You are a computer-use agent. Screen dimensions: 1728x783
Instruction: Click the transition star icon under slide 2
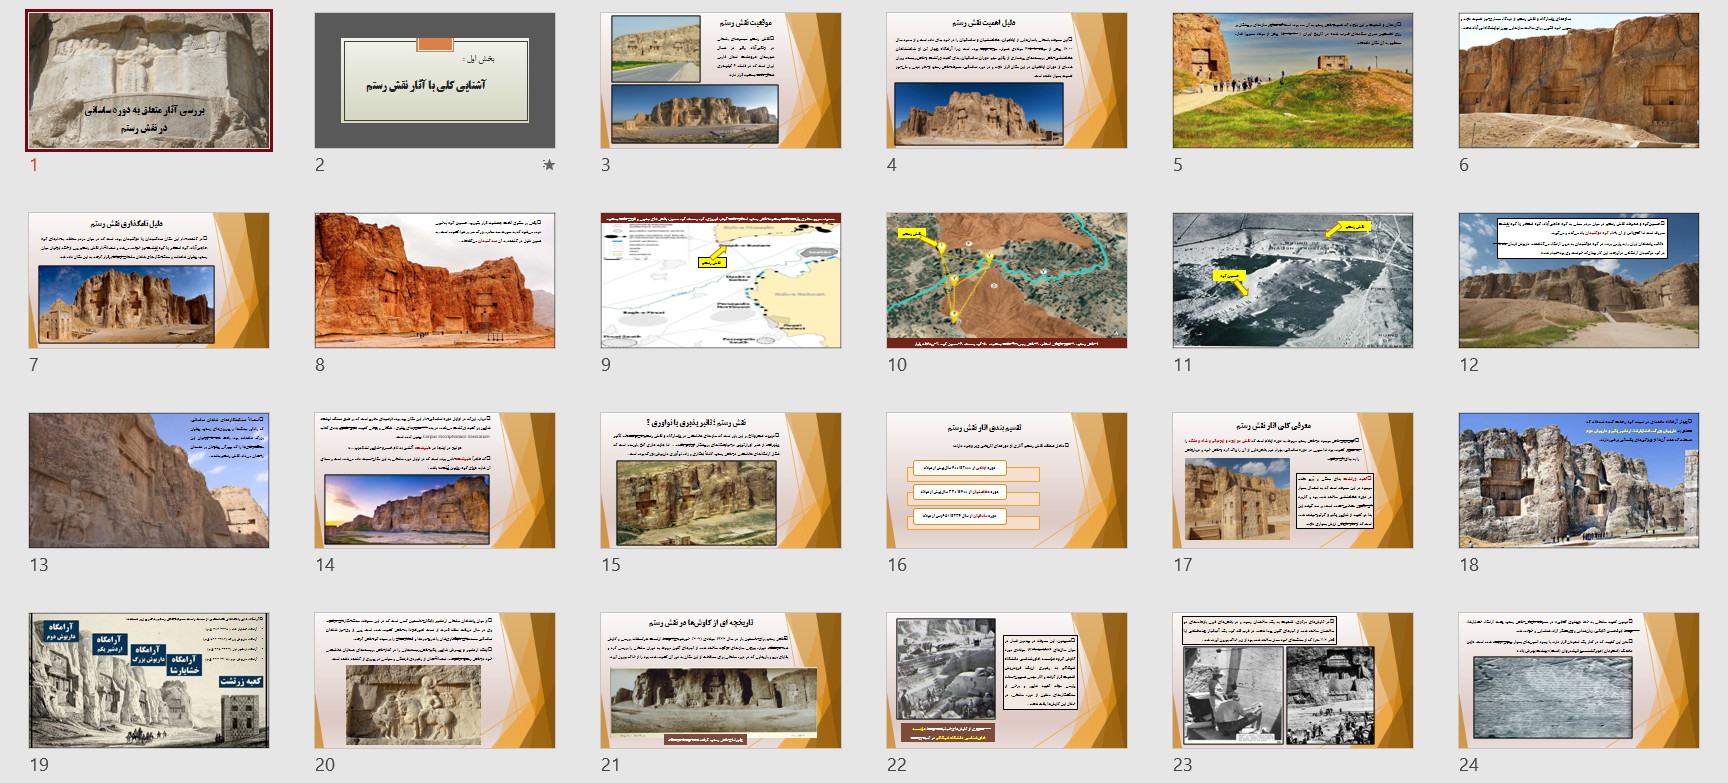548,165
